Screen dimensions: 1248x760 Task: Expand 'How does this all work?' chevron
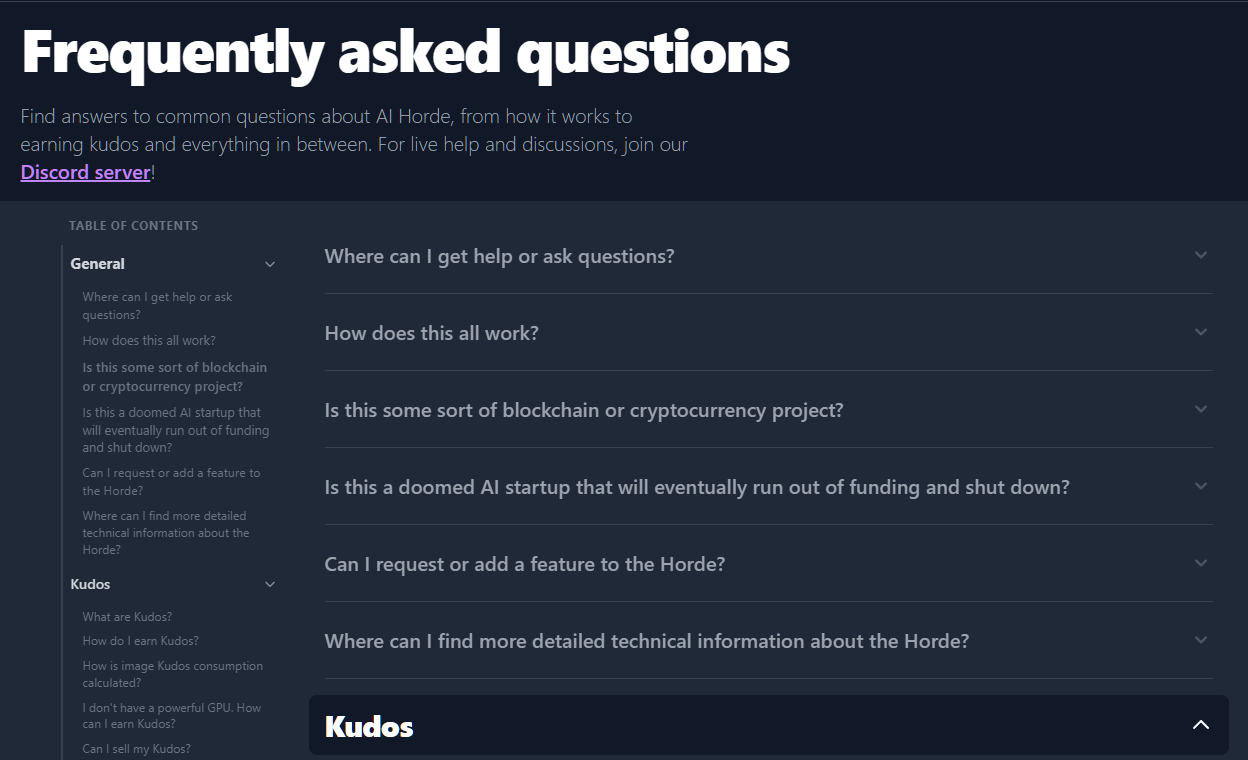click(x=1201, y=332)
